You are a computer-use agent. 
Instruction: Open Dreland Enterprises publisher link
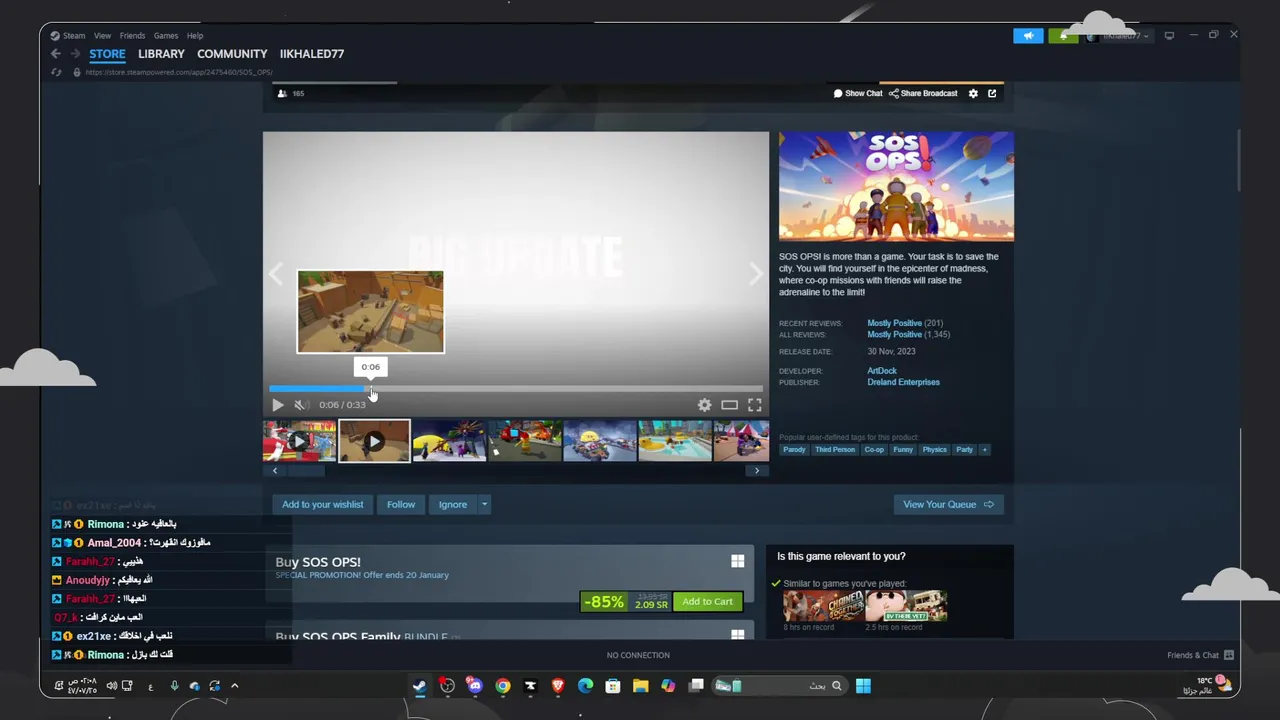point(903,382)
